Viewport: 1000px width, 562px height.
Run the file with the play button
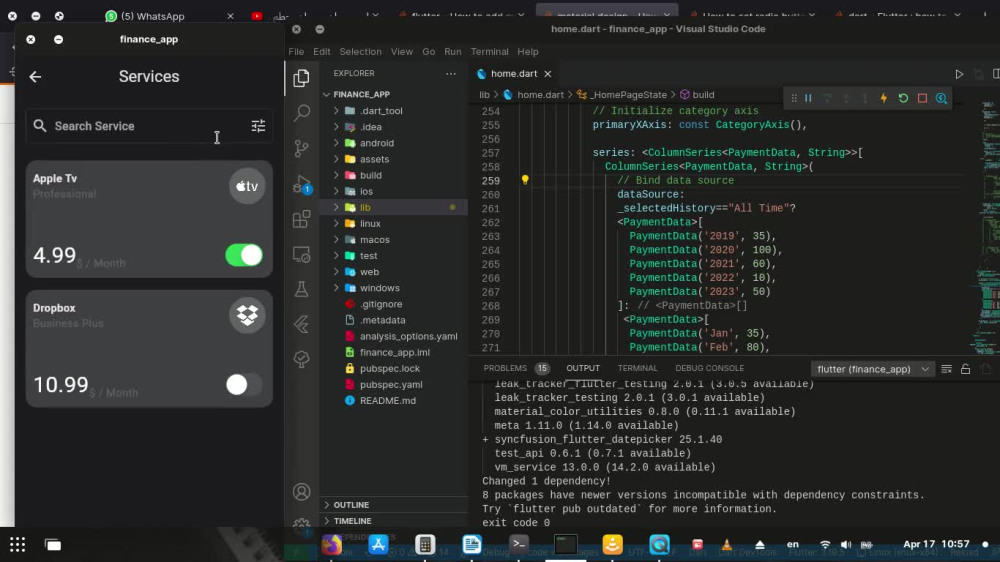point(959,74)
